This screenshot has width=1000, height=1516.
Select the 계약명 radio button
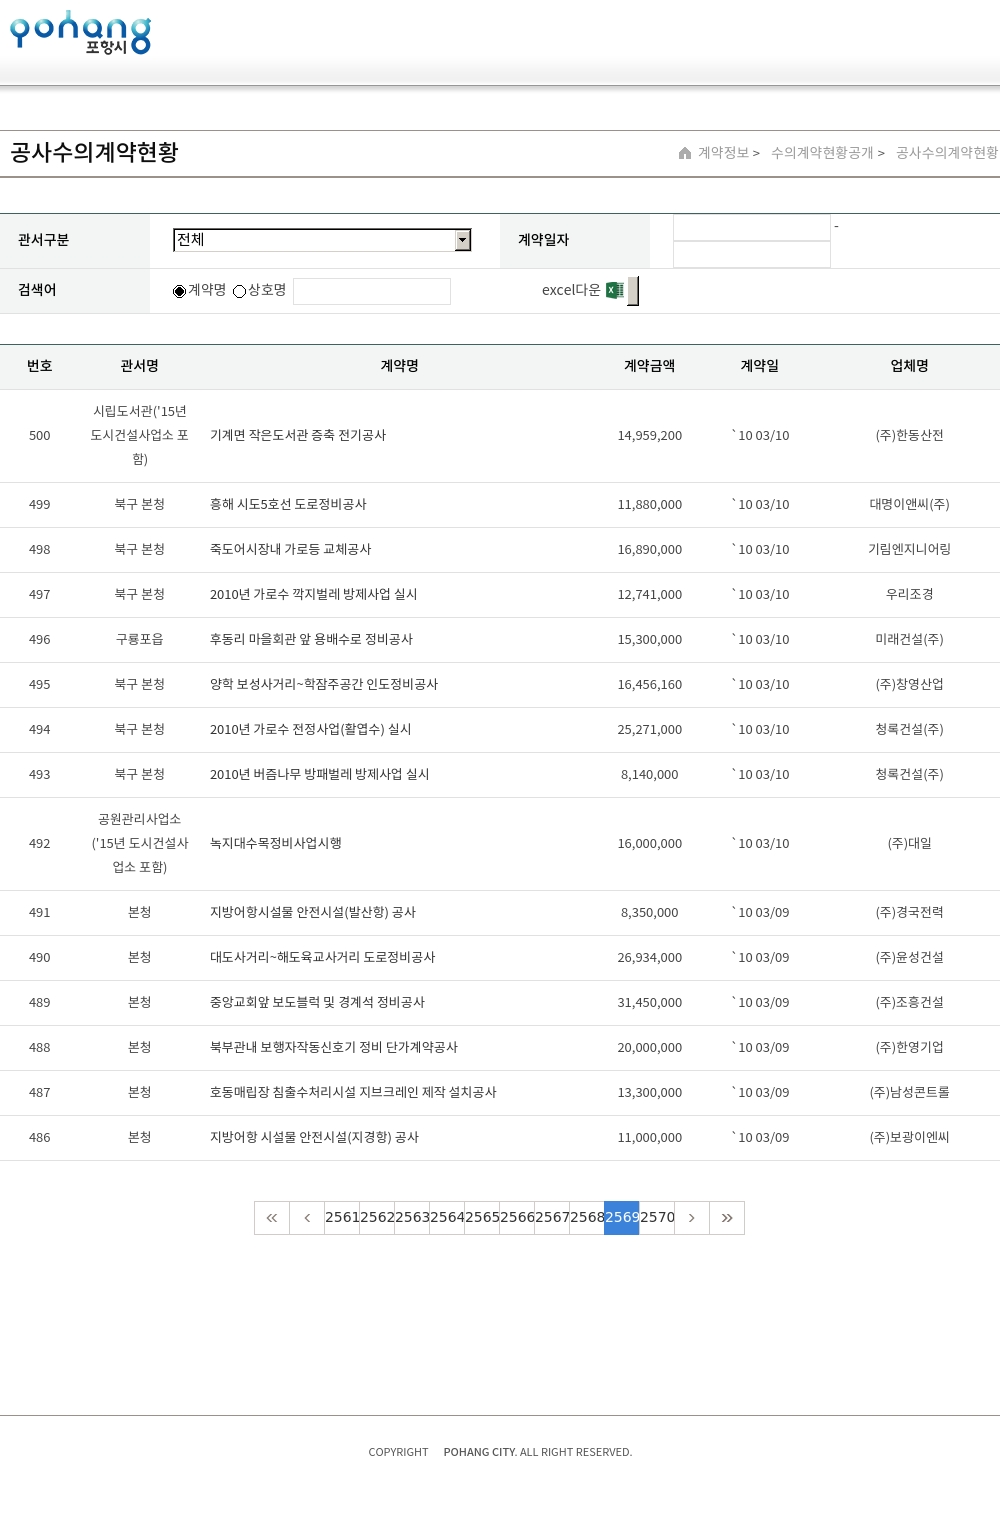(180, 291)
